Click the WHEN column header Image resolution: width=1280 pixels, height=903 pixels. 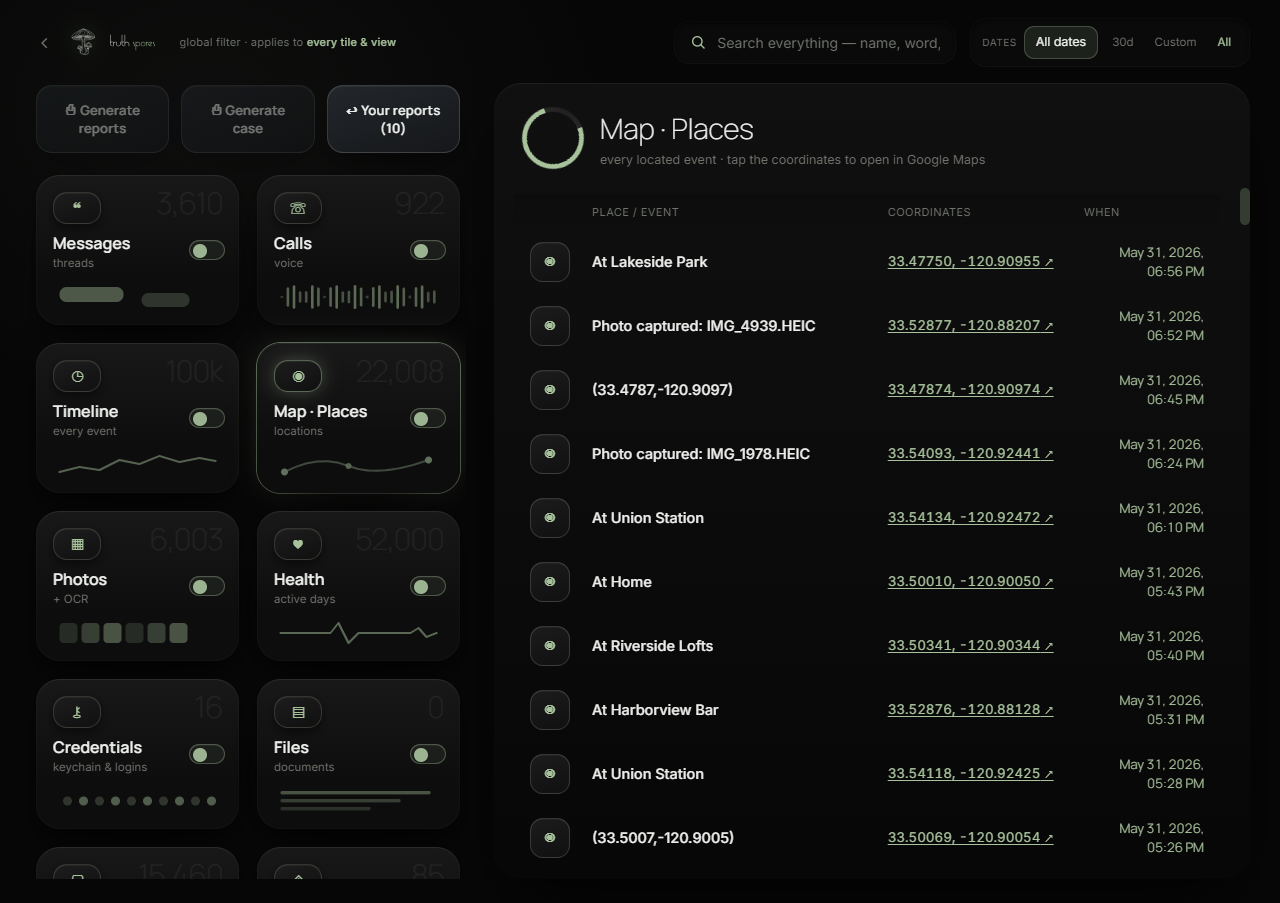point(1102,212)
